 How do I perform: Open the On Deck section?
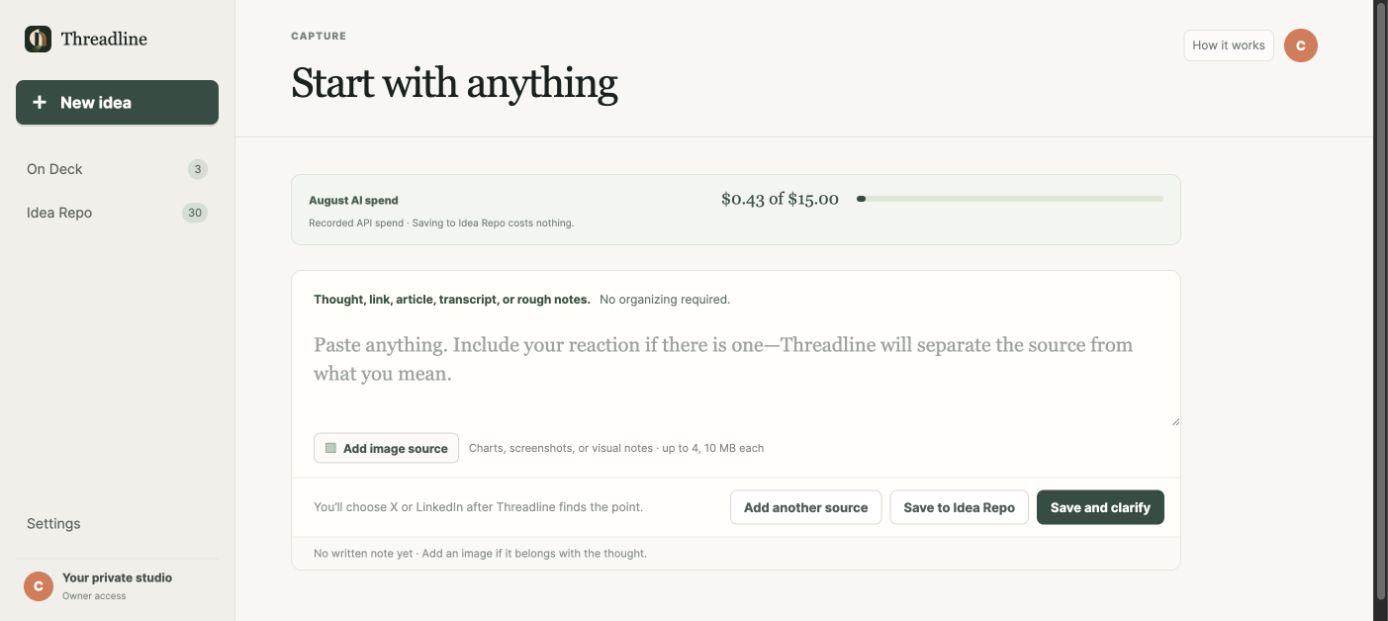pos(117,169)
